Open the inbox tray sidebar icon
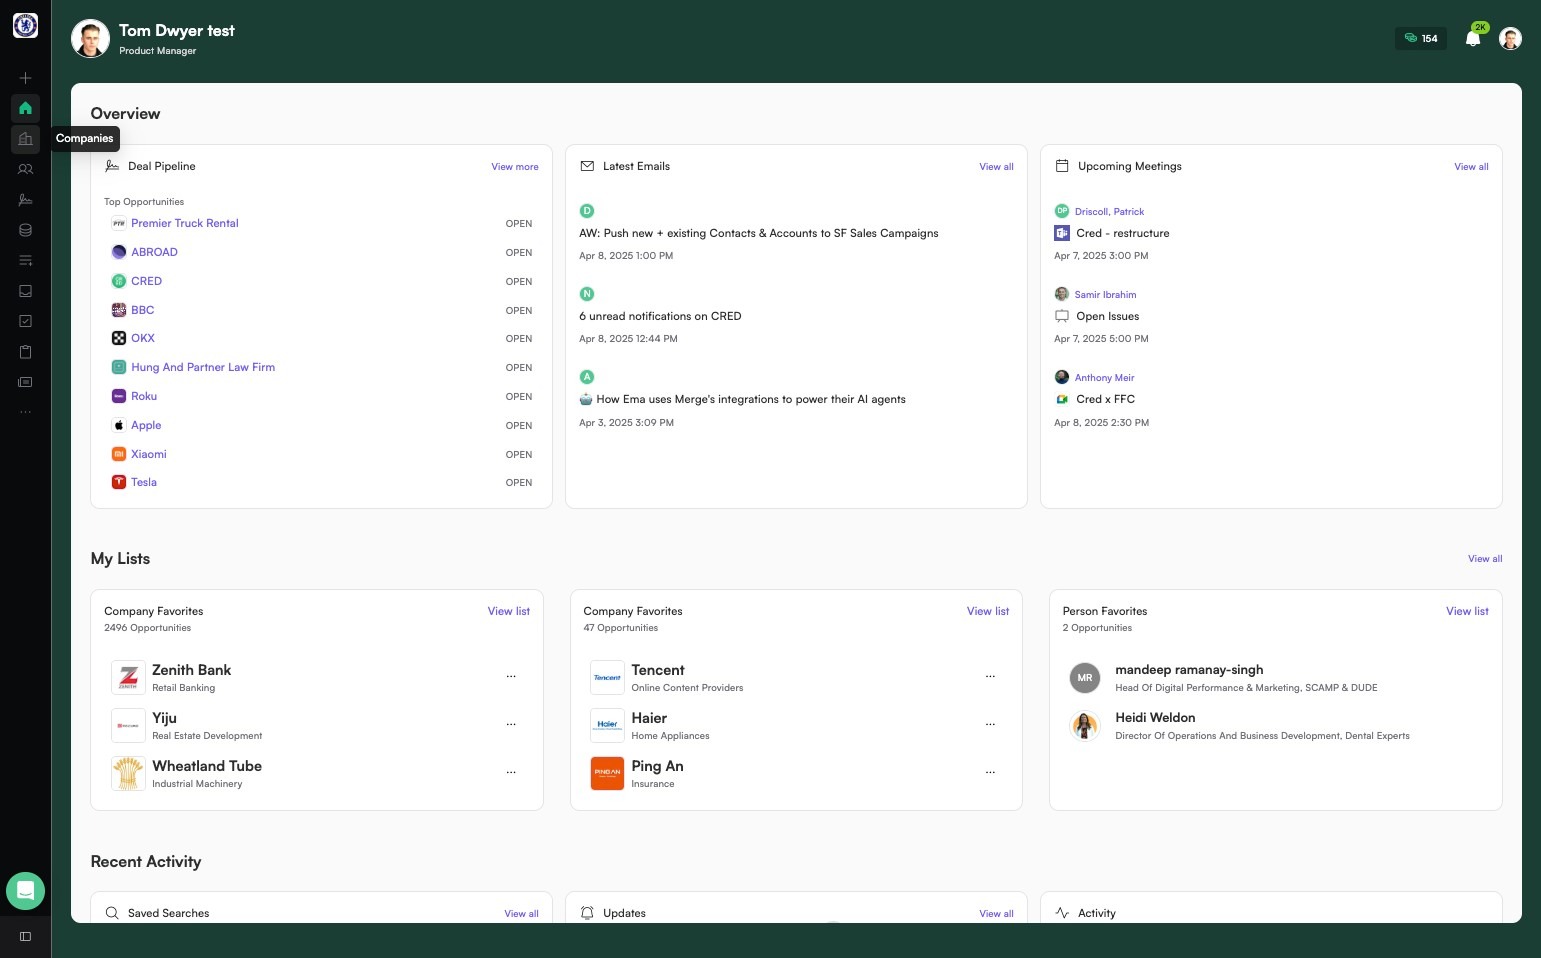 (25, 291)
